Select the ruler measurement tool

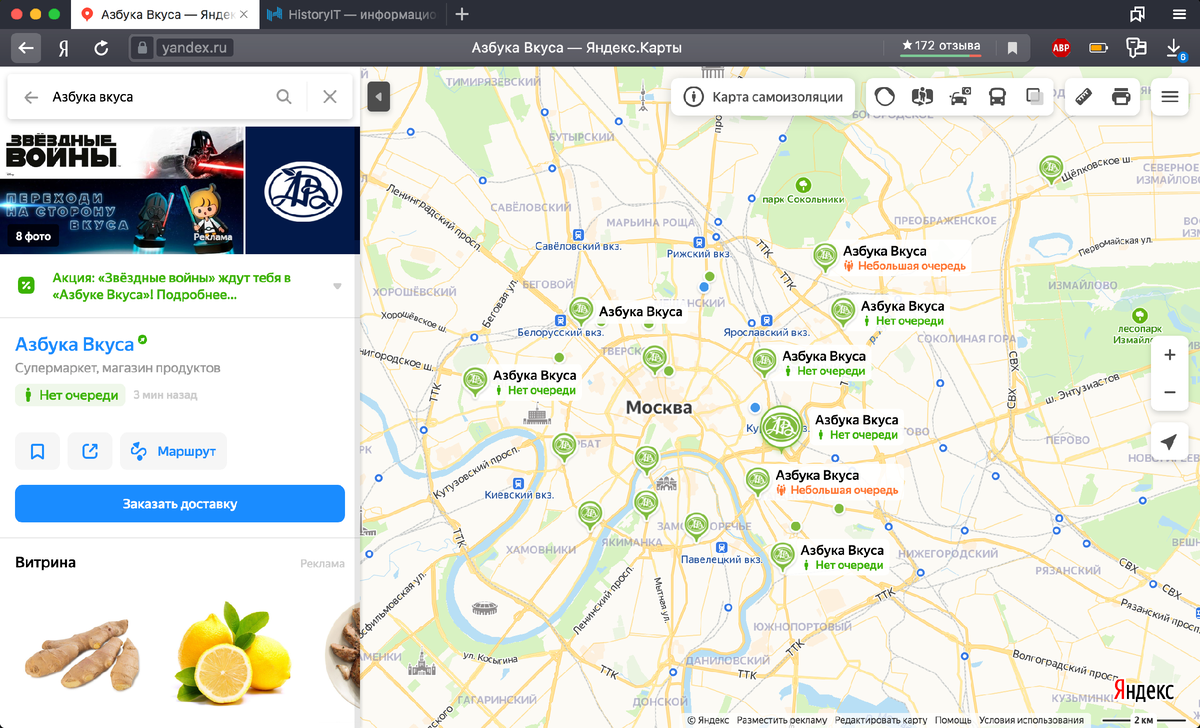pyautogui.click(x=1084, y=97)
